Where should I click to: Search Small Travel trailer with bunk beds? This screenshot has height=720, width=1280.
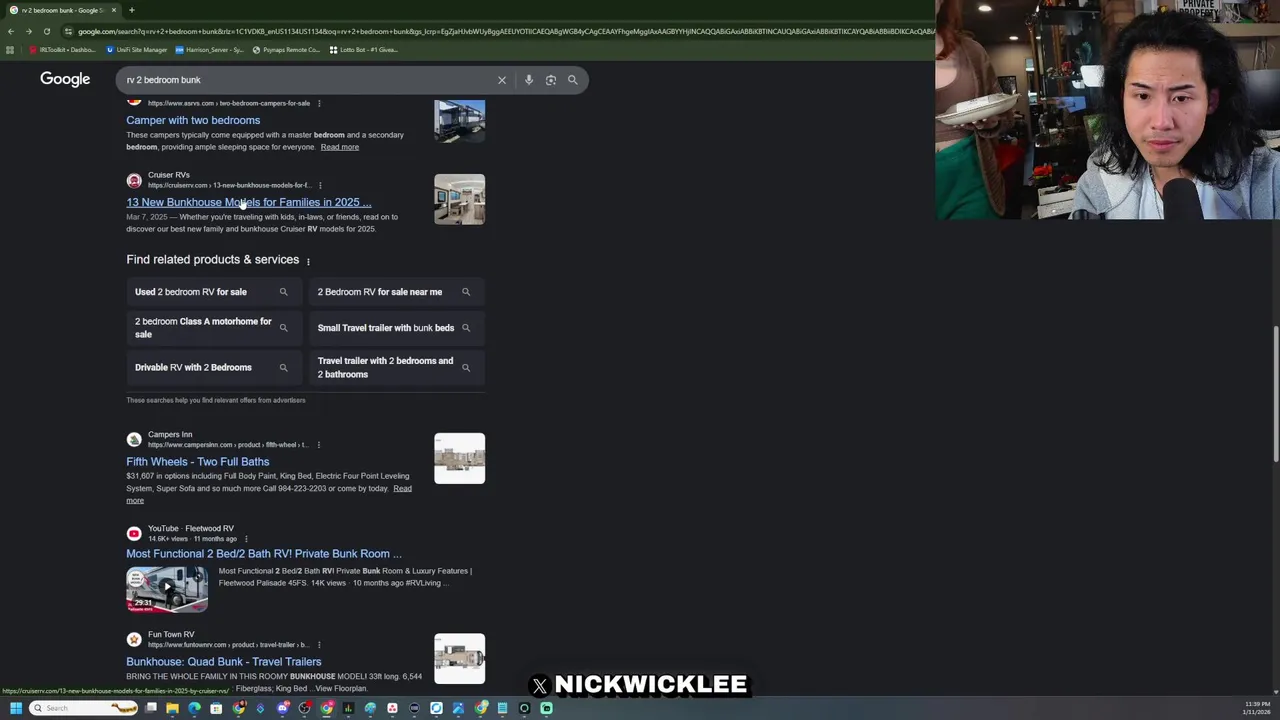tap(395, 328)
